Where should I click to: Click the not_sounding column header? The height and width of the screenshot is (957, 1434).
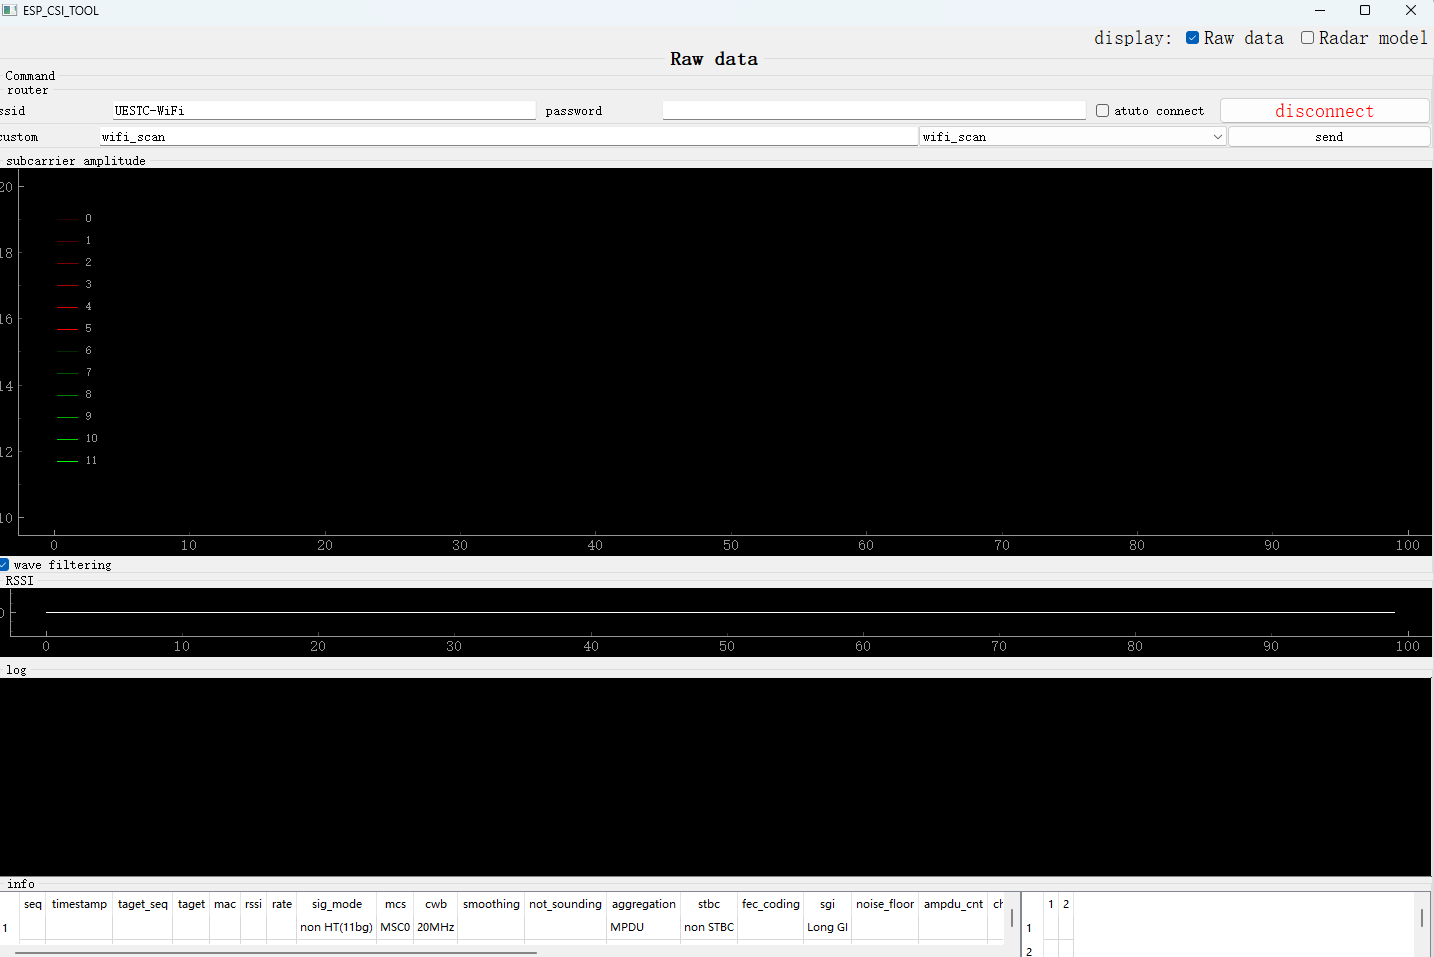point(565,904)
